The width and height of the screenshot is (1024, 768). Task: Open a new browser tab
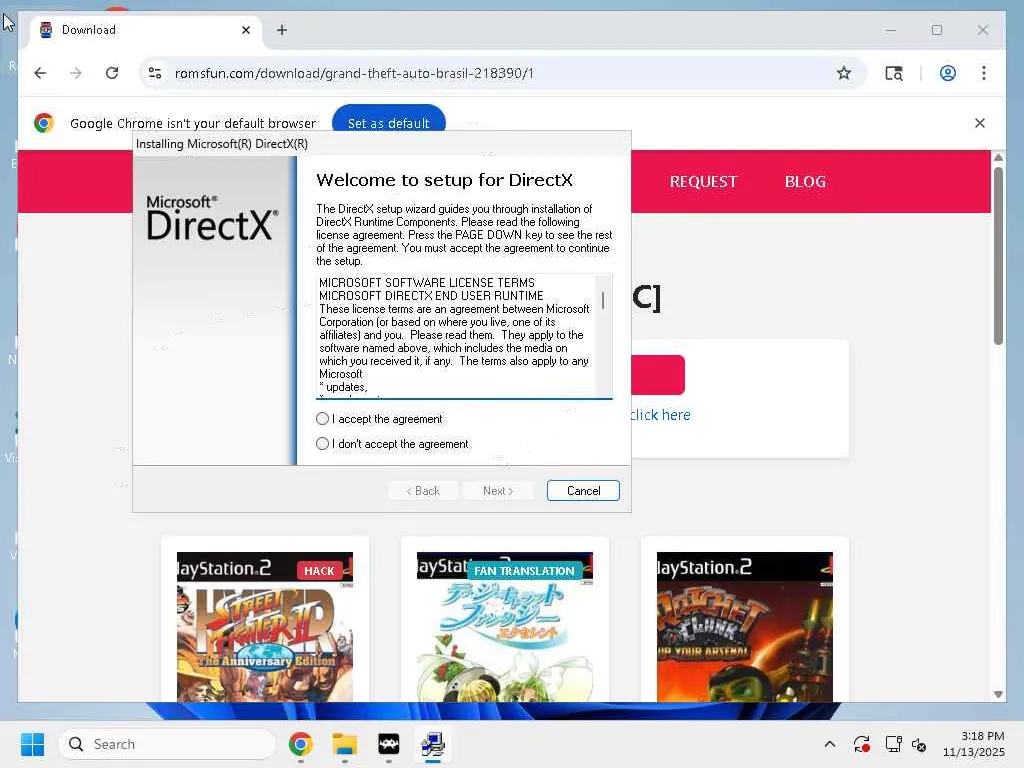pyautogui.click(x=281, y=30)
